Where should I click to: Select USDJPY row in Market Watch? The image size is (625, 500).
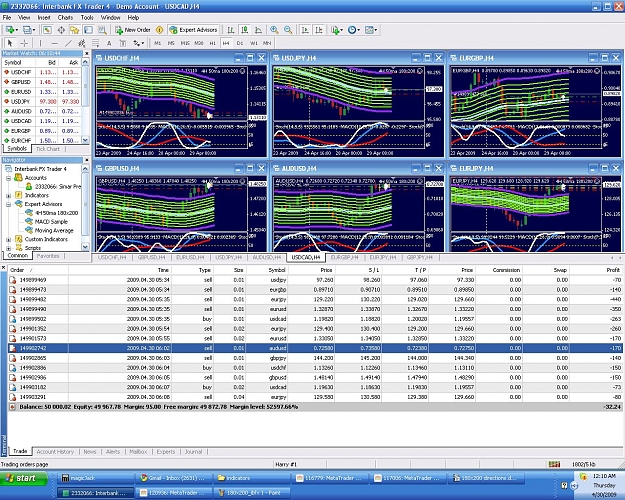tap(41, 102)
